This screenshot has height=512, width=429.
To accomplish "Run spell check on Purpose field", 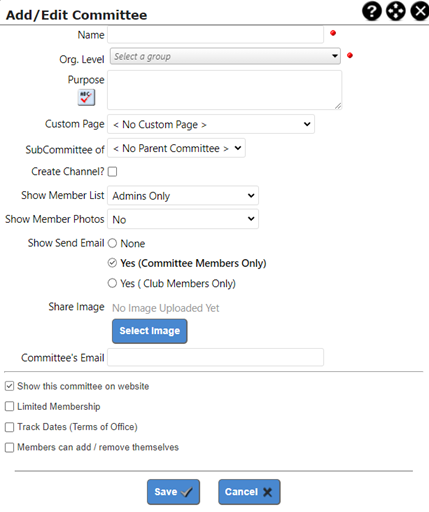I will pyautogui.click(x=86, y=97).
